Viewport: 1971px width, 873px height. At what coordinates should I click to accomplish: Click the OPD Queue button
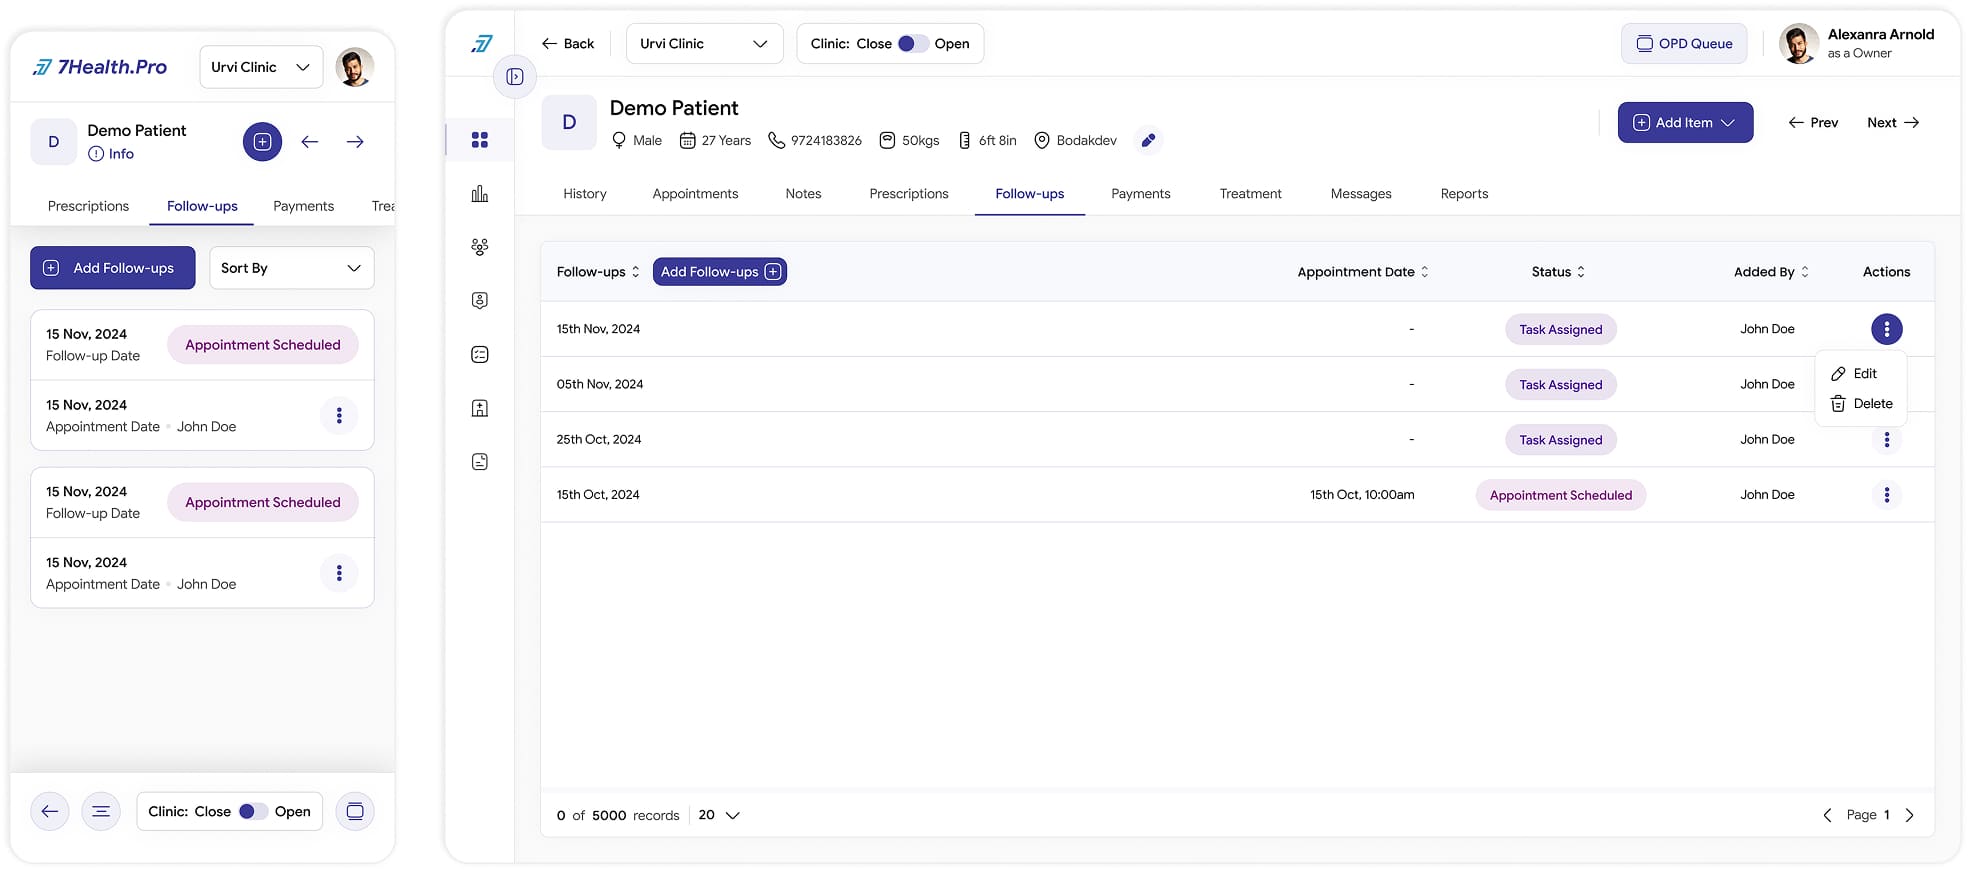click(1684, 44)
